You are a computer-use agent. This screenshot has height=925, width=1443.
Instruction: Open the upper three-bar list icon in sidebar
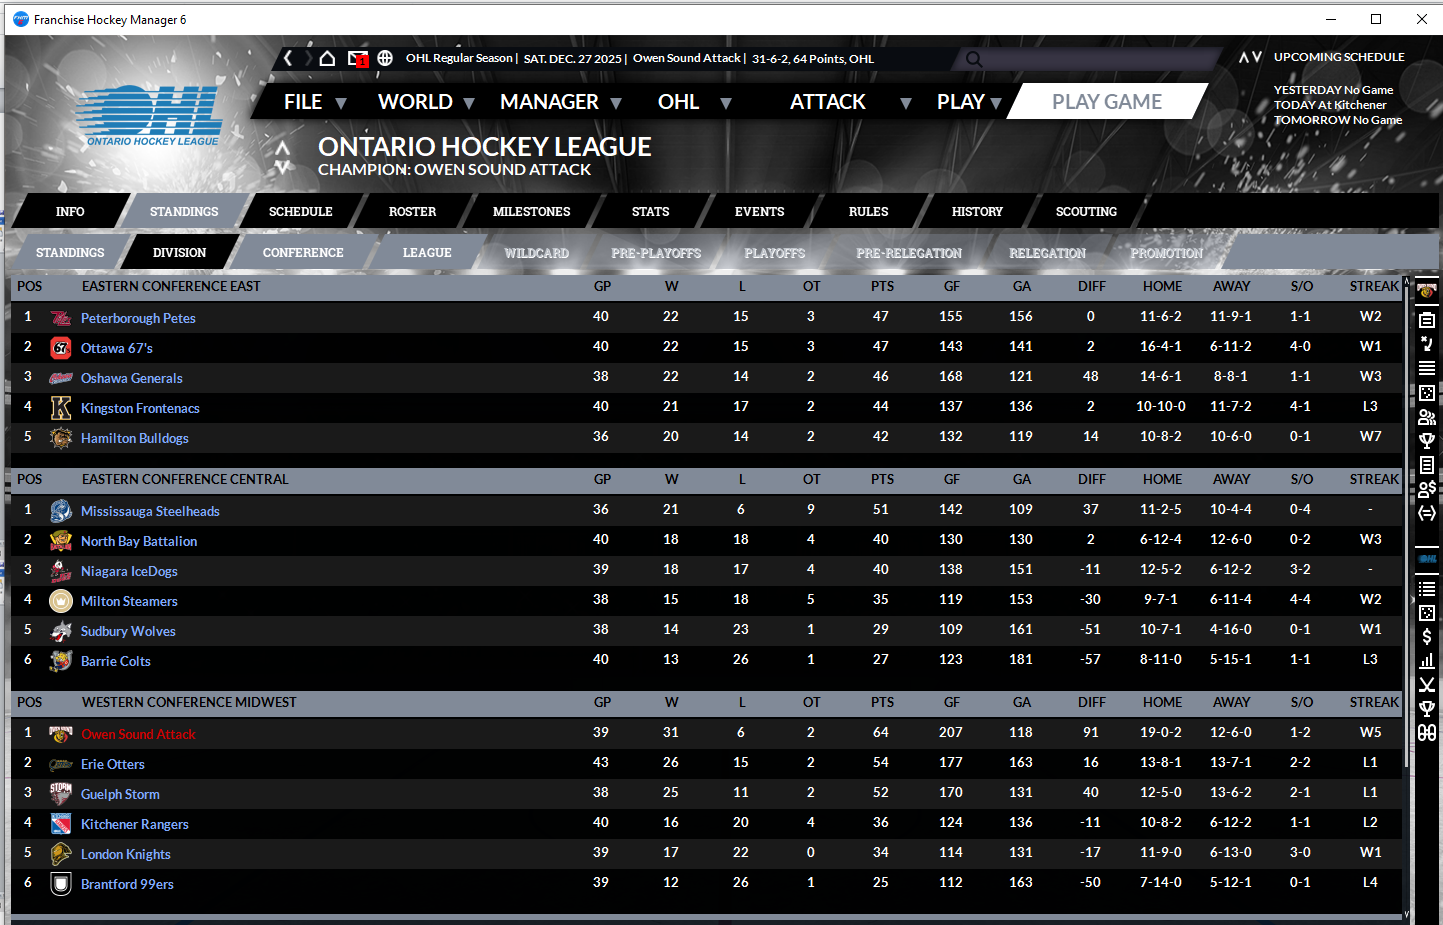[x=1427, y=368]
